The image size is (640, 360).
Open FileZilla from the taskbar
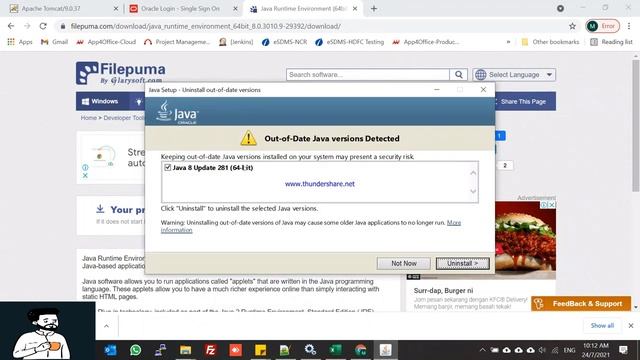click(211, 350)
